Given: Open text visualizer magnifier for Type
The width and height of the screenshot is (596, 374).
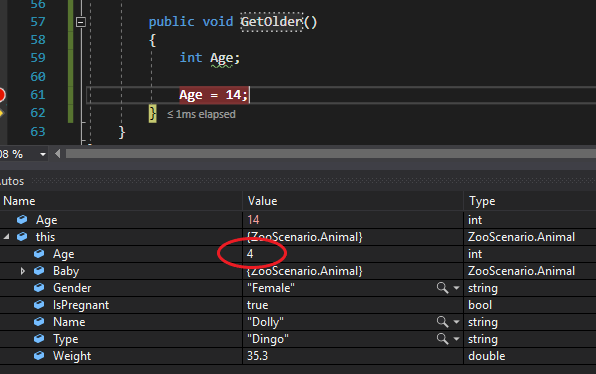Looking at the screenshot, I should pos(442,339).
